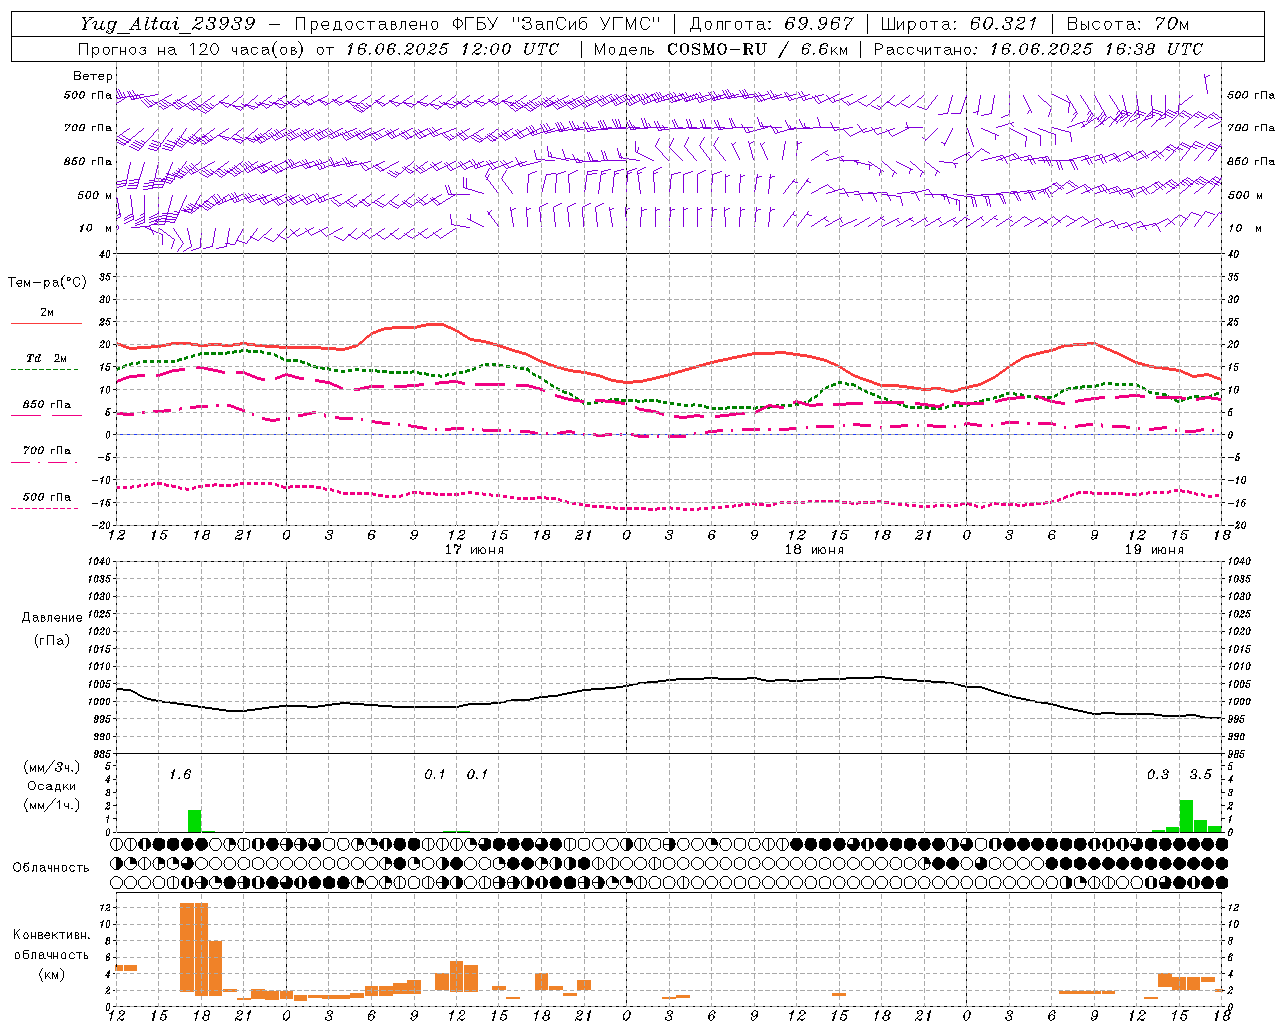The width and height of the screenshot is (1280, 1024).
Task: Click the 19 июня date label
Action: coord(1154,550)
